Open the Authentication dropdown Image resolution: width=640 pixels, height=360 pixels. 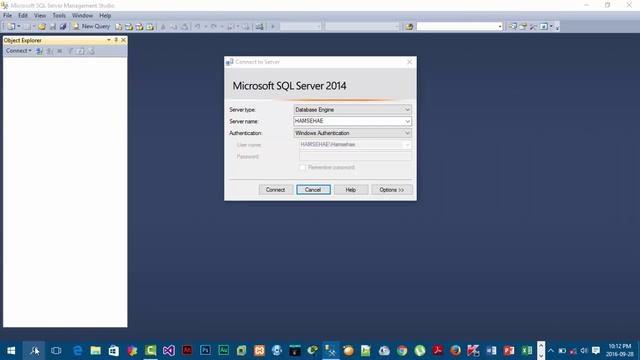(352, 133)
